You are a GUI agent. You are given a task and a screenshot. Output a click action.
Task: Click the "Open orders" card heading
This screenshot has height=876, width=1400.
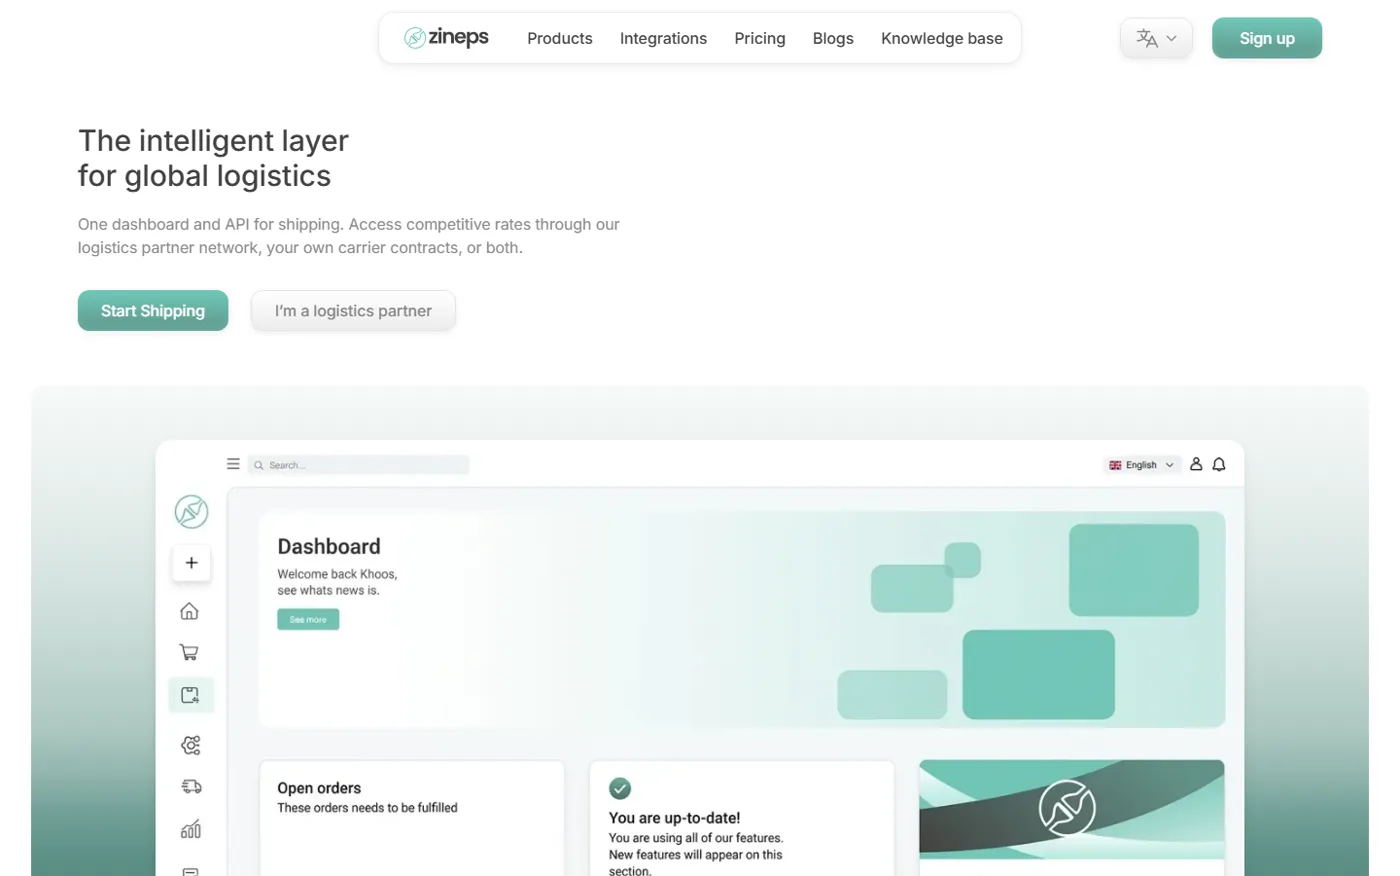click(319, 788)
